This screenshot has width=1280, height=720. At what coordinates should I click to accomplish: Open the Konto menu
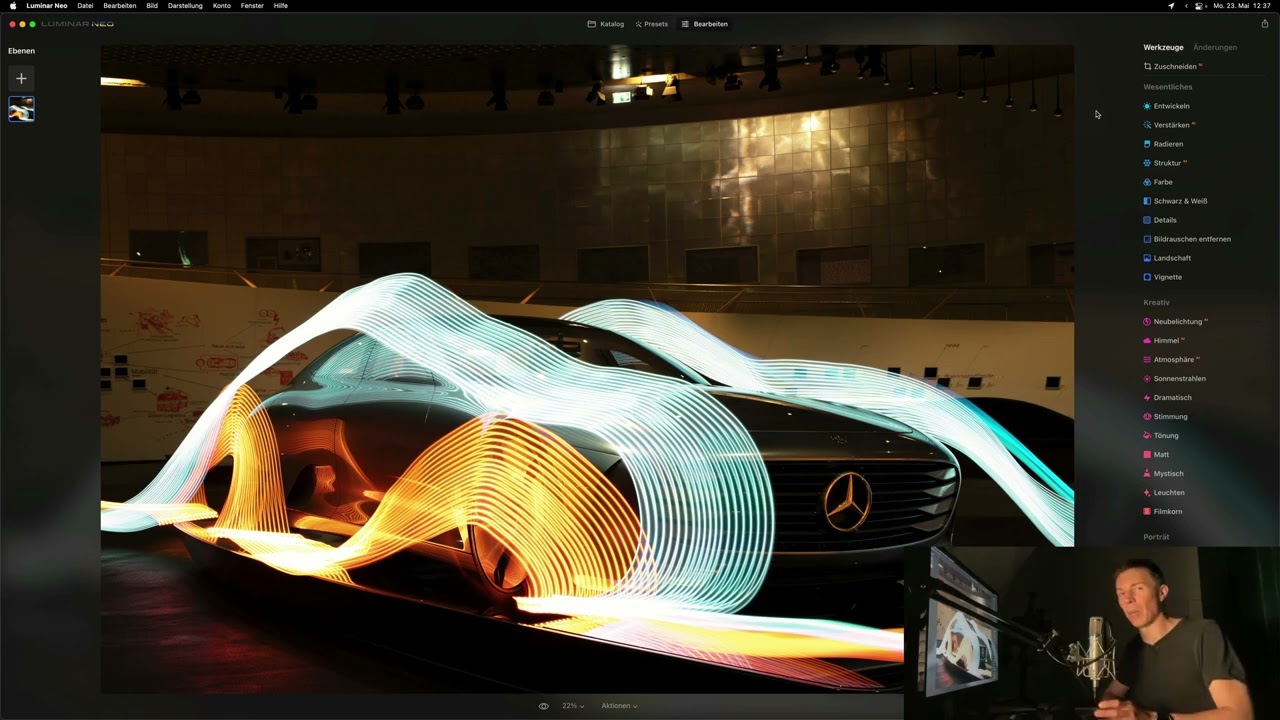click(222, 6)
